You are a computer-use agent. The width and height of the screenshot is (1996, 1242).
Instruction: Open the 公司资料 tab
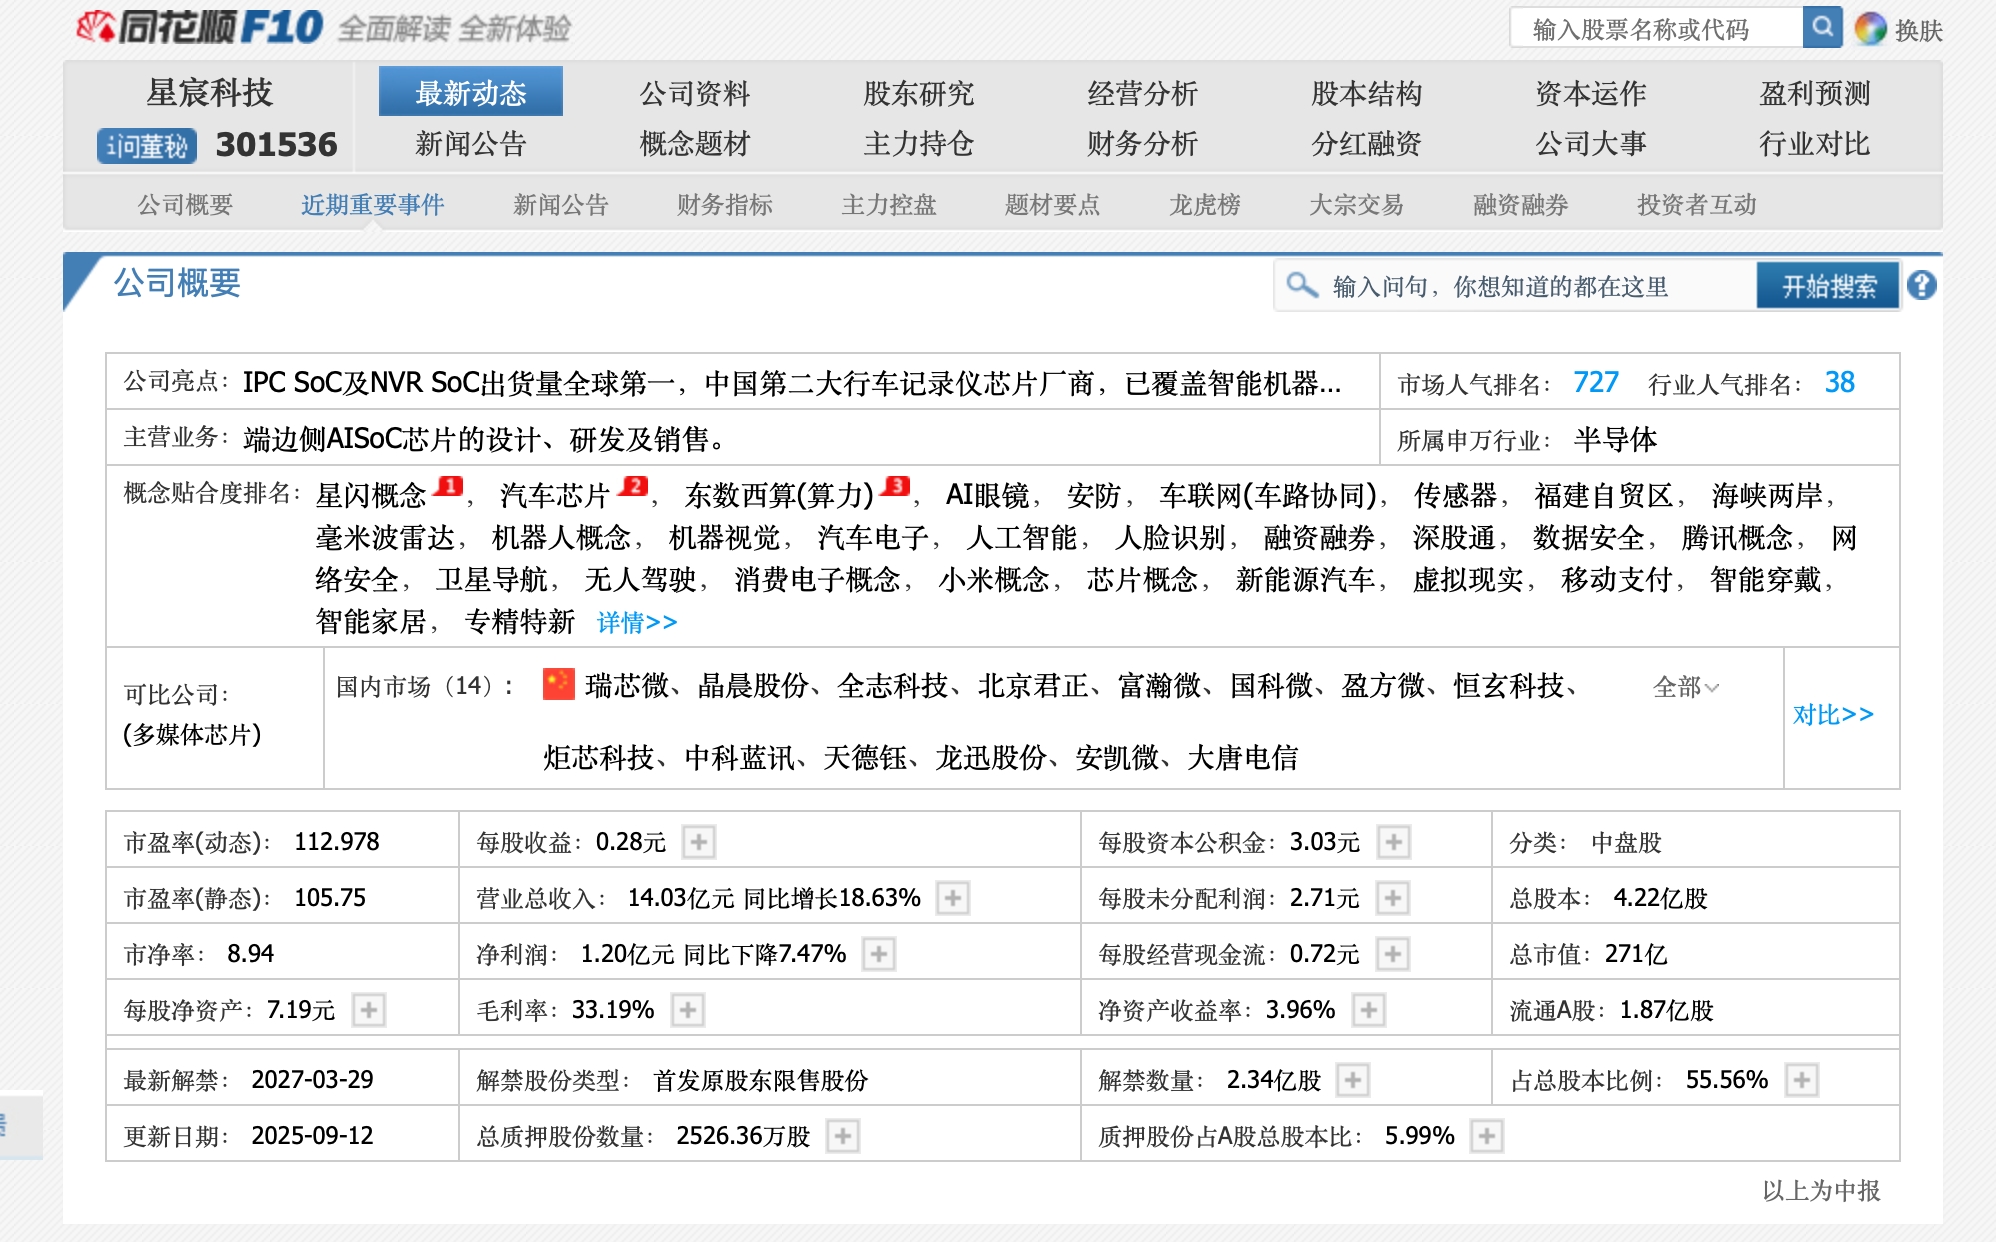pyautogui.click(x=695, y=93)
